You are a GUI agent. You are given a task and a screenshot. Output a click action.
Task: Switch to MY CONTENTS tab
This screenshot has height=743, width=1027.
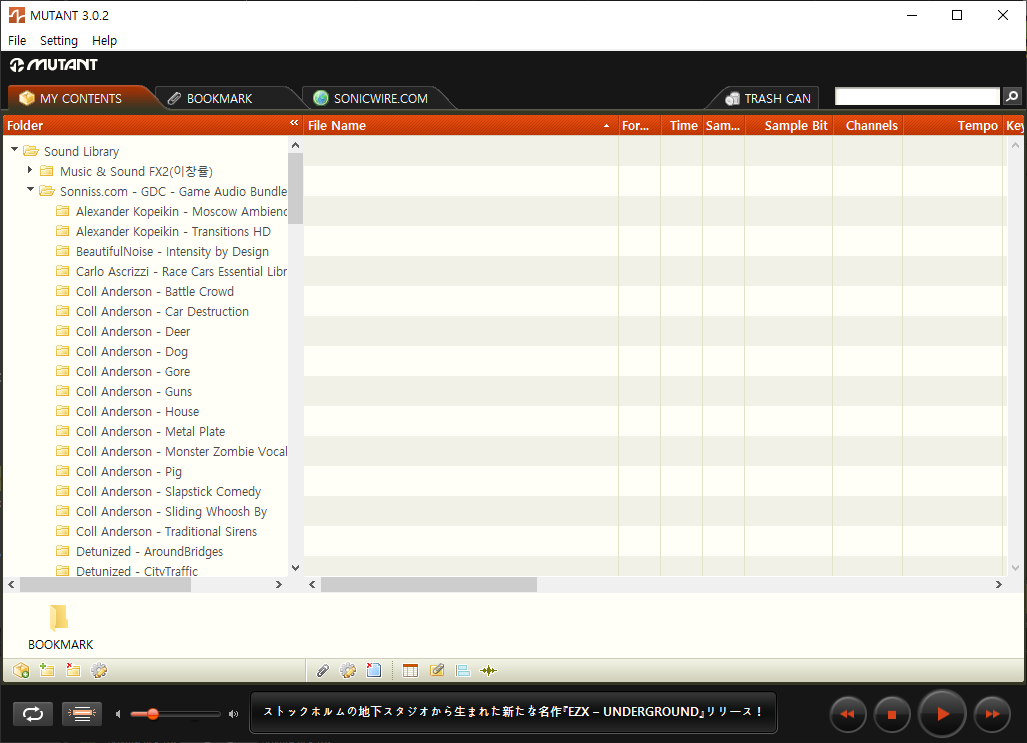point(80,98)
